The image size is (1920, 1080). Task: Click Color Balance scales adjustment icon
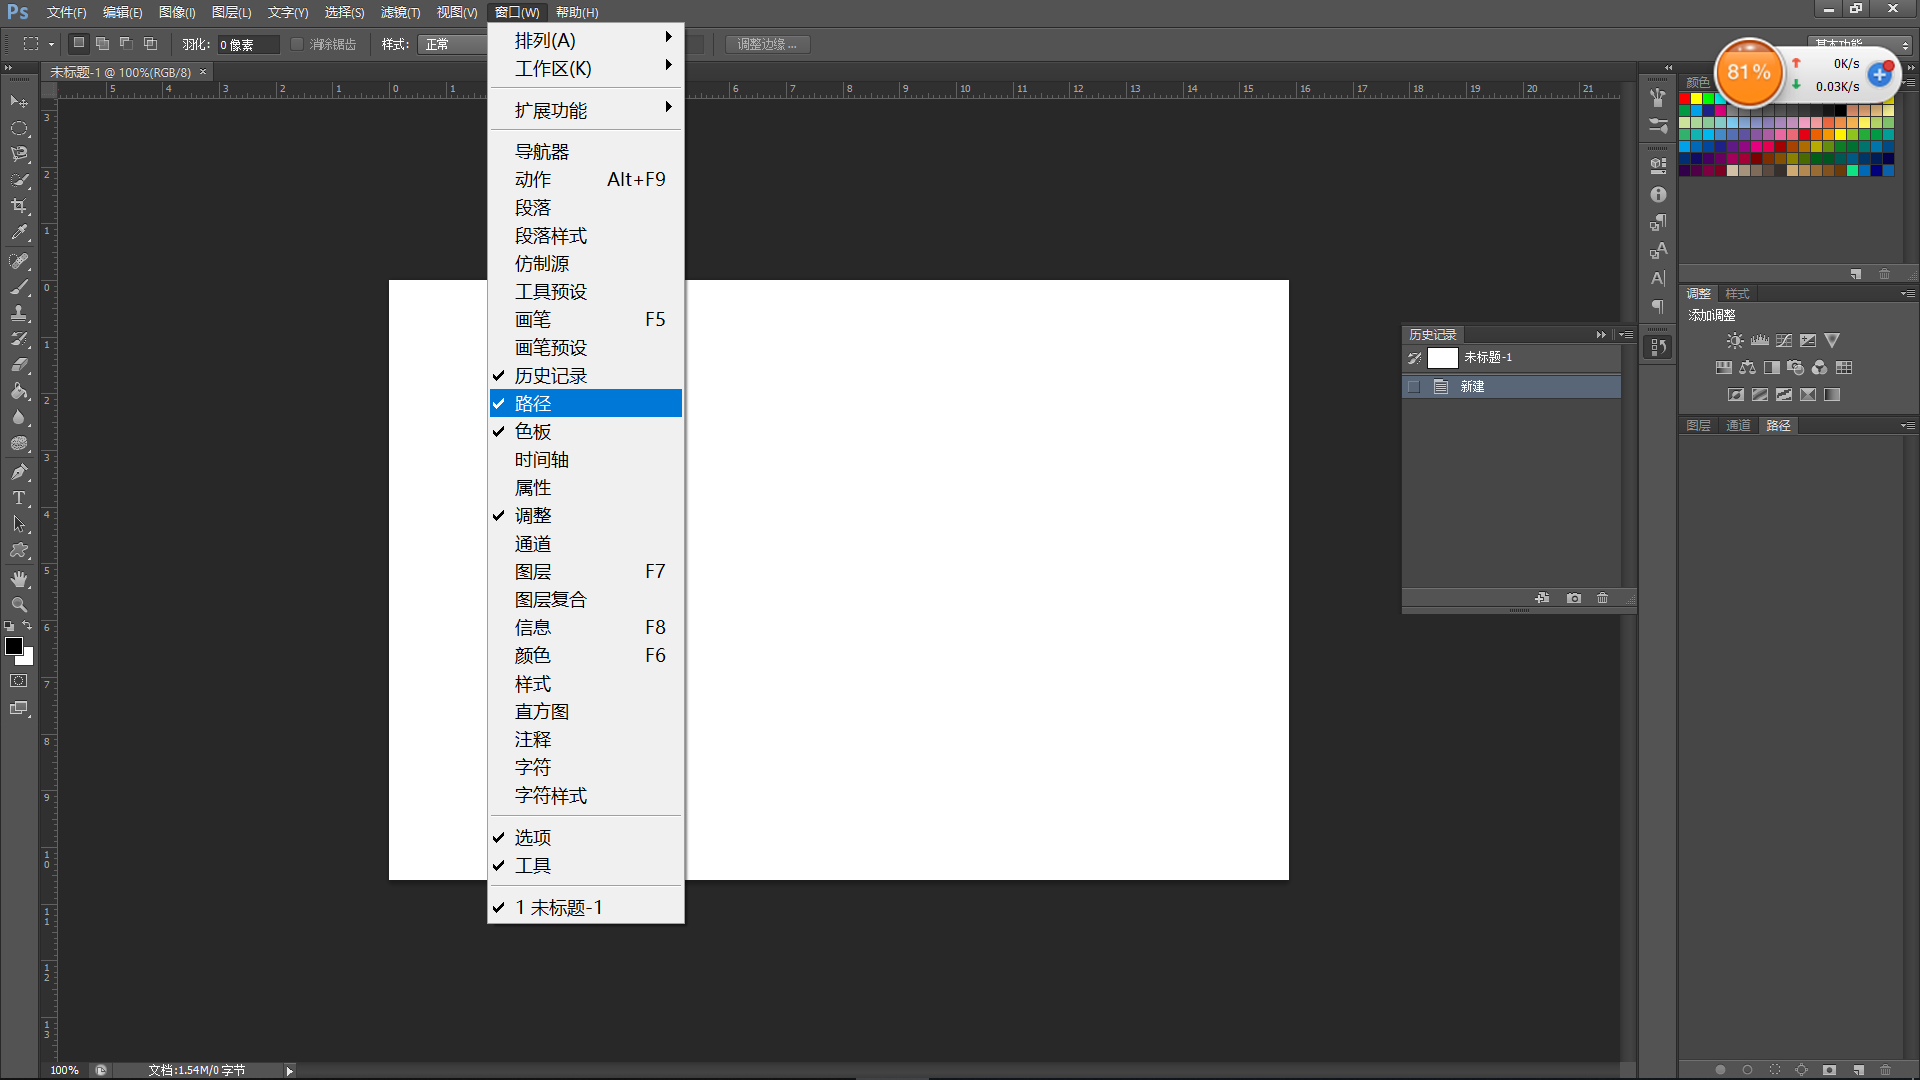[x=1747, y=368]
